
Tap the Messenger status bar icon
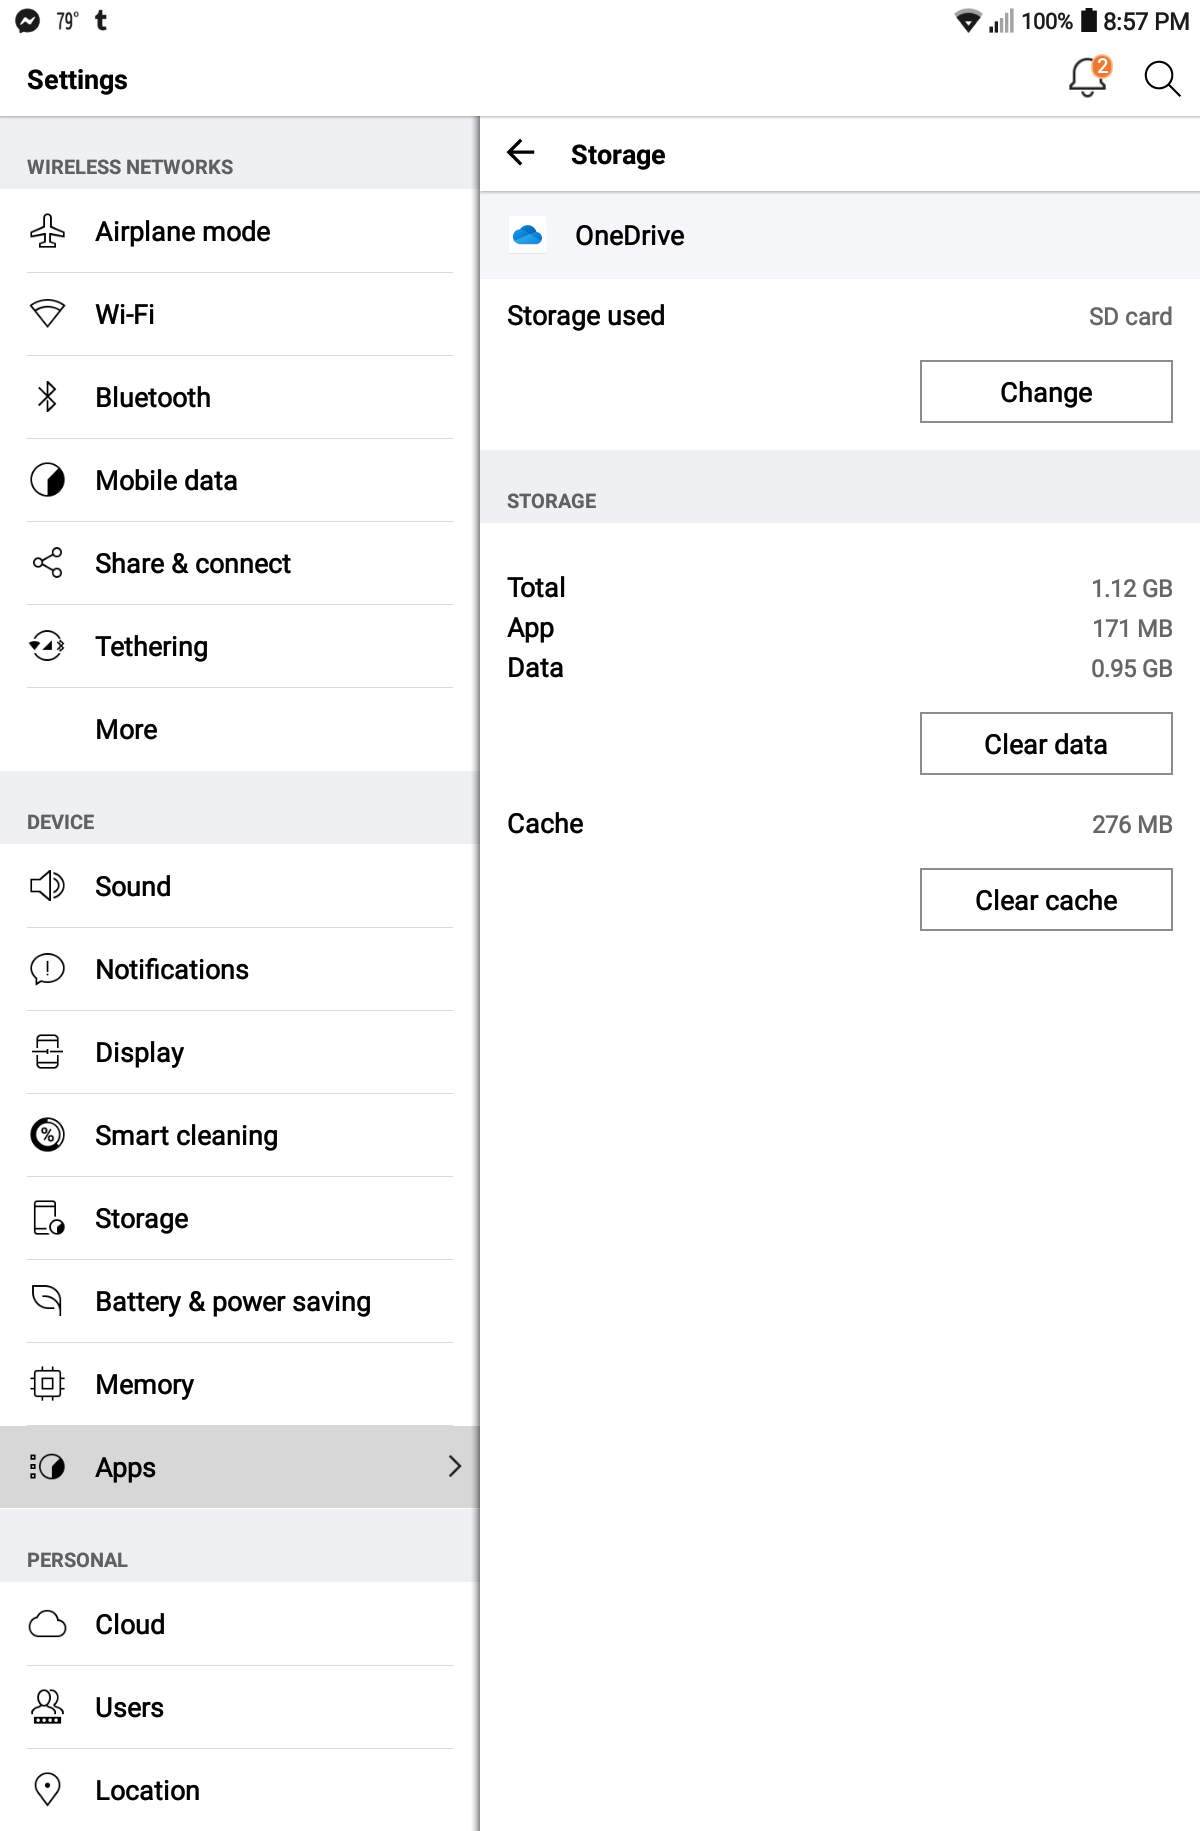pyautogui.click(x=28, y=21)
